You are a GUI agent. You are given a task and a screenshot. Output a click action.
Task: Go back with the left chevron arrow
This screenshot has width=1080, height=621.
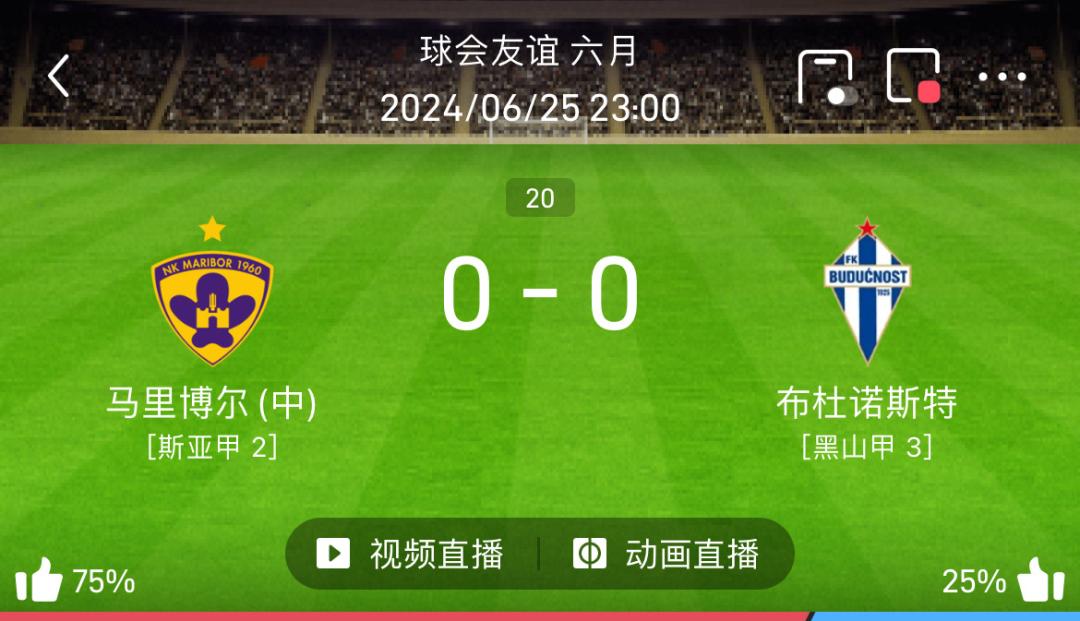[59, 76]
